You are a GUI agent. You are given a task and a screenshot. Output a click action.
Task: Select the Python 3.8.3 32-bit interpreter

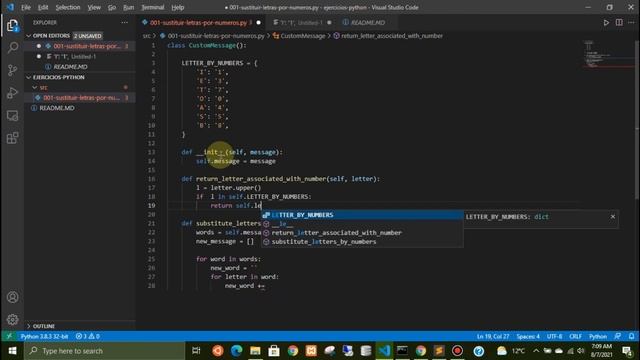pyautogui.click(x=44, y=336)
